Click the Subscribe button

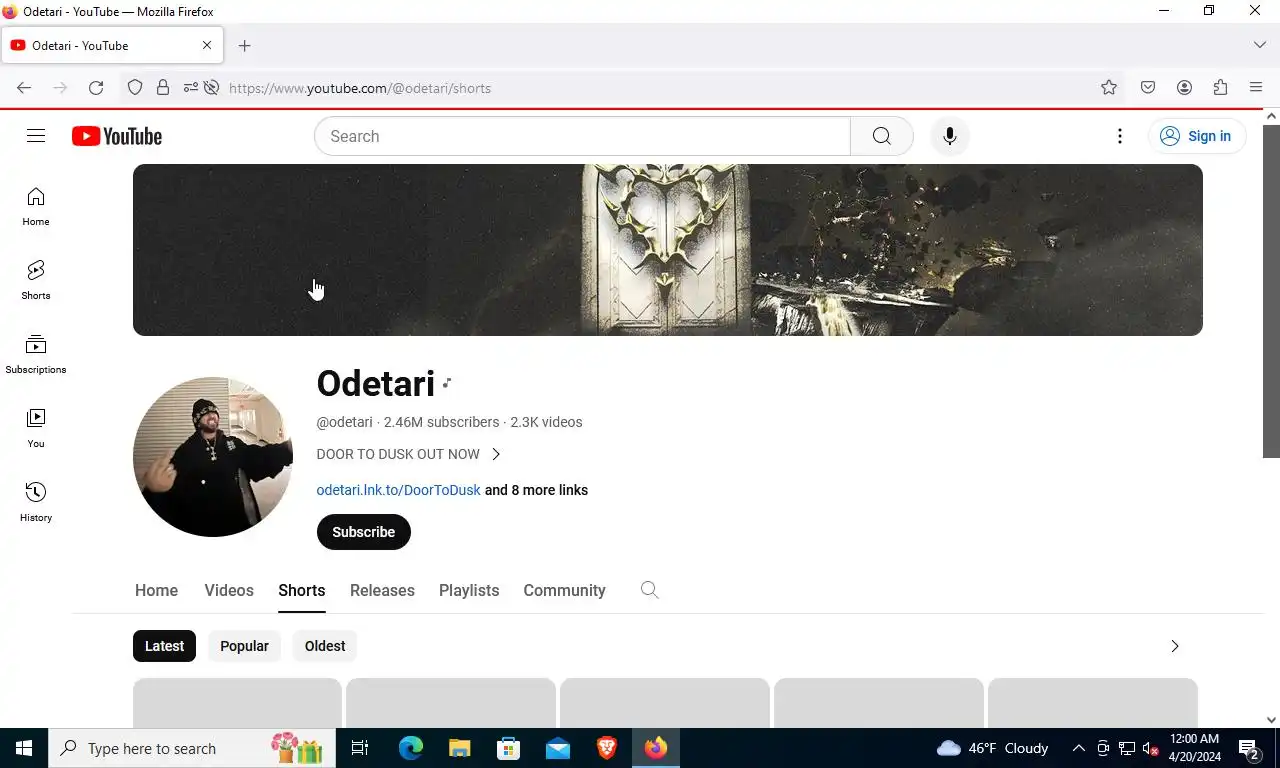[x=364, y=532]
